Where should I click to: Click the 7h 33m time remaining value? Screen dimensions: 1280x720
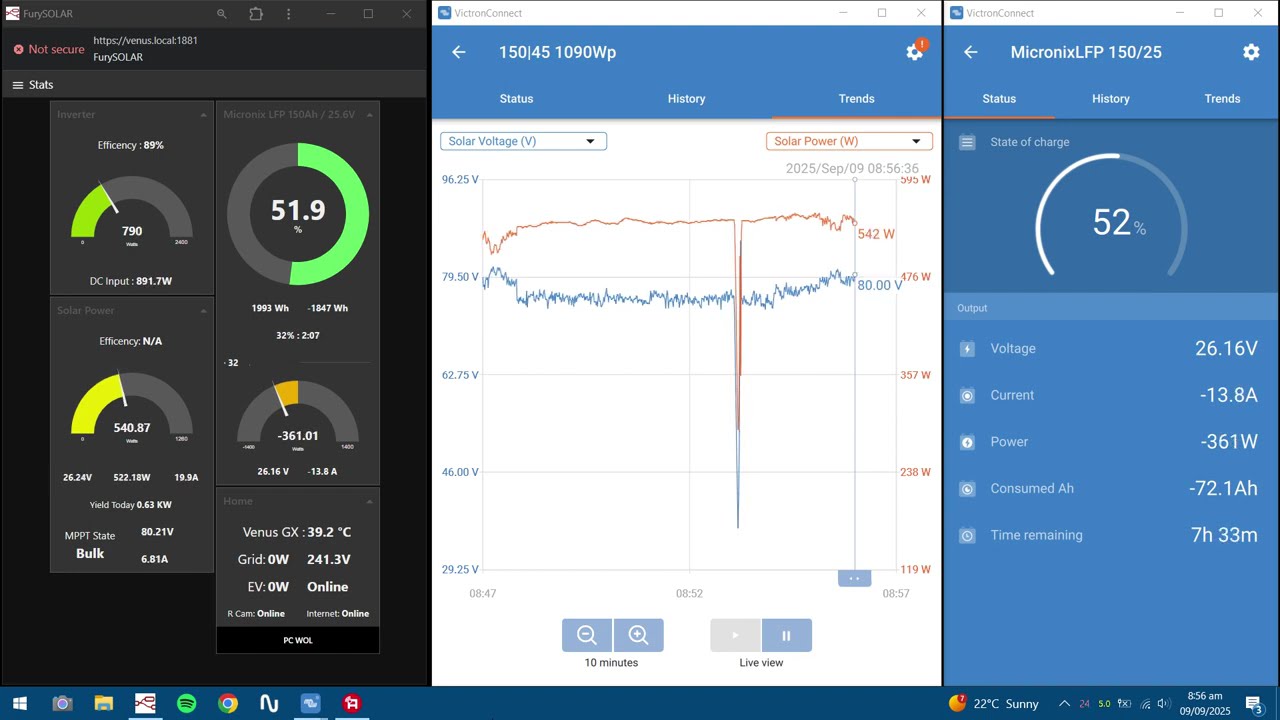click(x=1224, y=535)
